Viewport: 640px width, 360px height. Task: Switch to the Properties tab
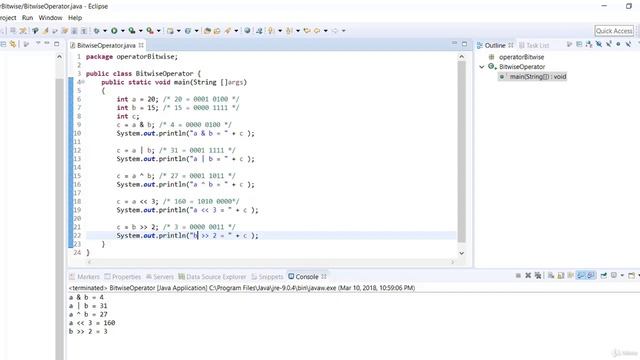[122, 277]
